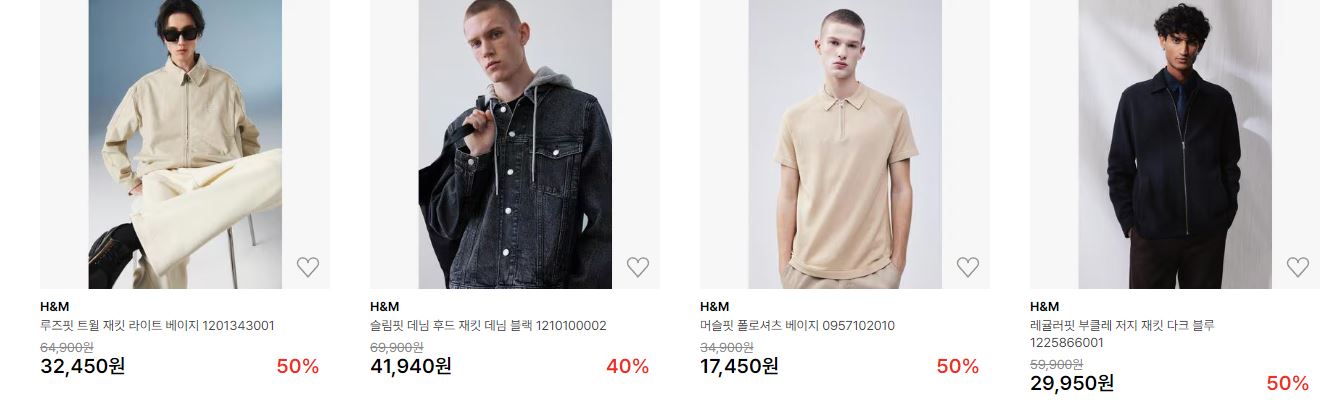Add the beige twill jacket to wishlist

pos(308,267)
